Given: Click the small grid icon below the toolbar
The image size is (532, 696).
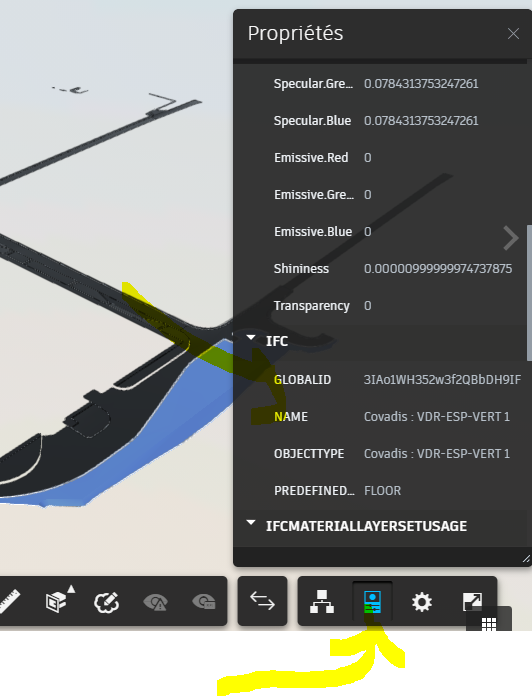Looking at the screenshot, I should pos(489,623).
